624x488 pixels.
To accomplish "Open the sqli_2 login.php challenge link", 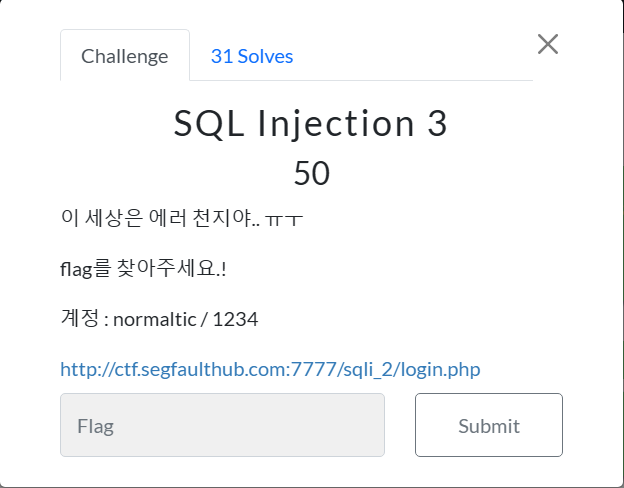I will click(x=270, y=369).
